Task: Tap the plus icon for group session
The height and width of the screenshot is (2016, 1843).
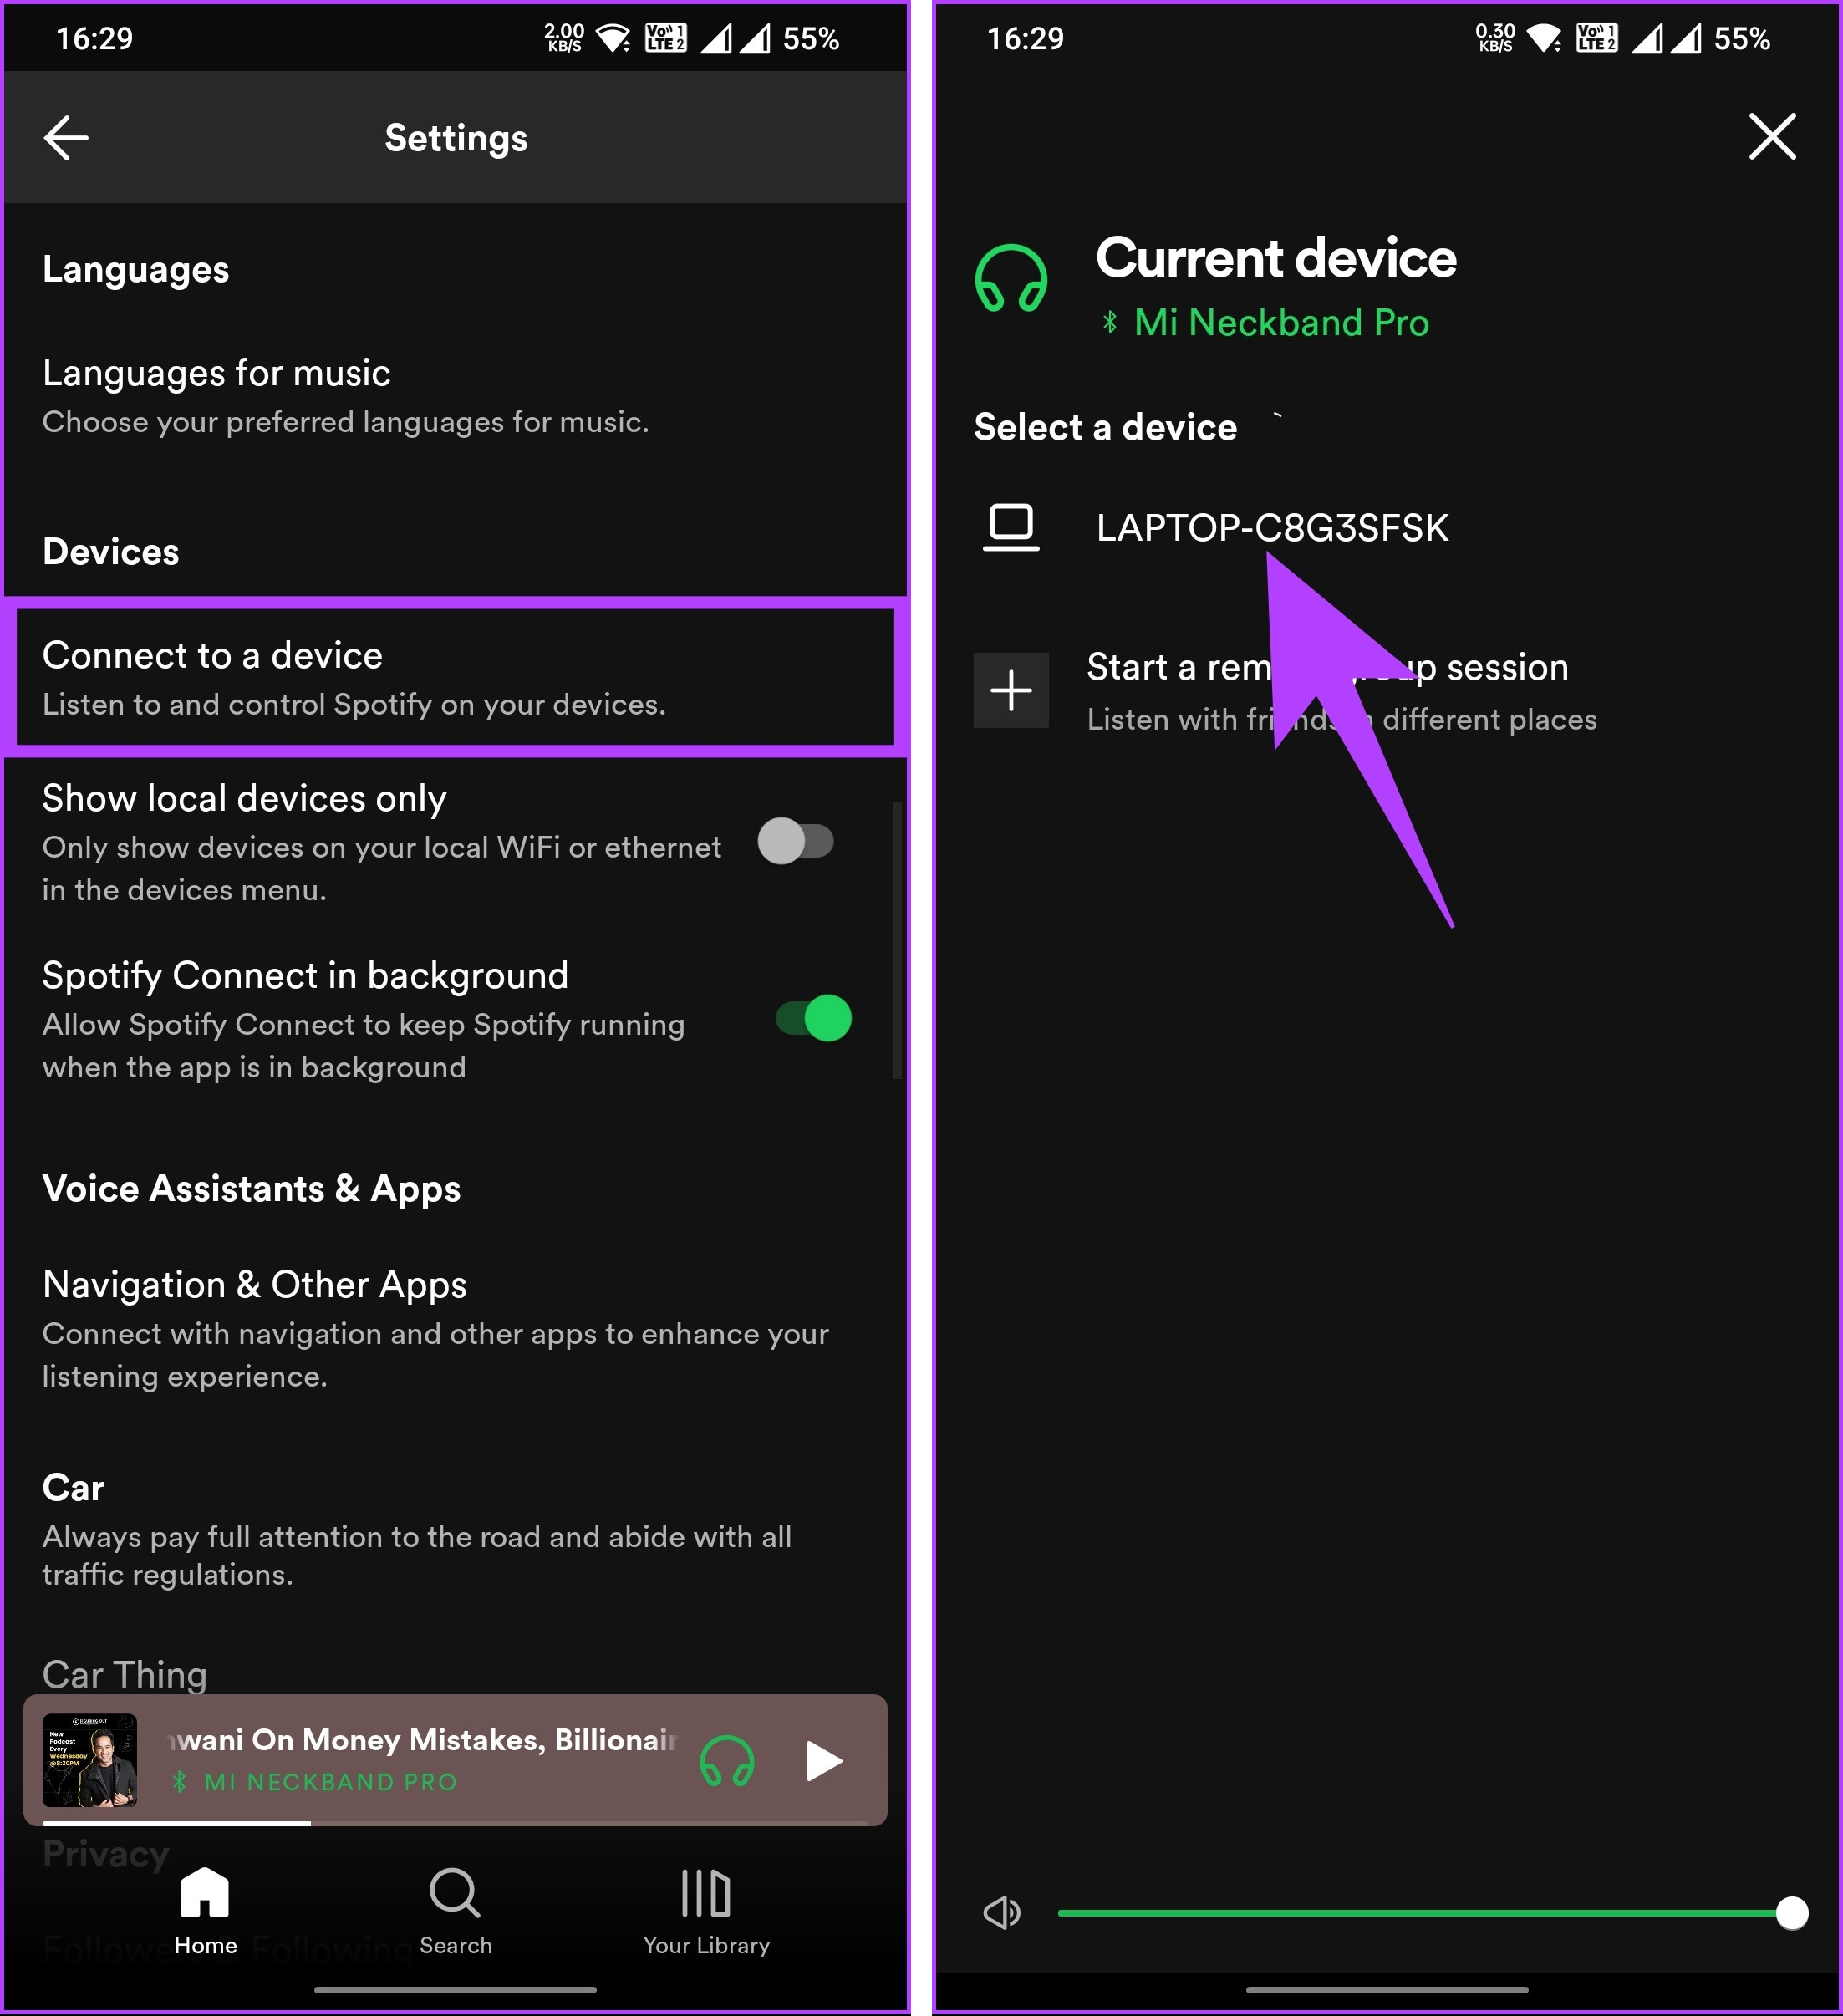Action: 1011,690
